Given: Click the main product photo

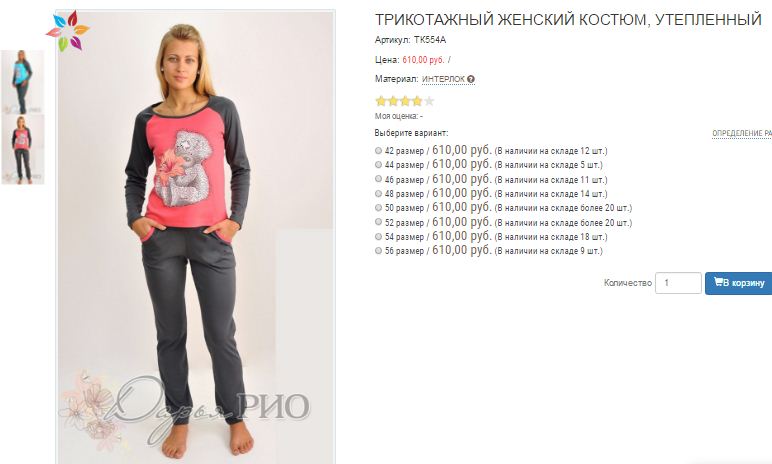Looking at the screenshot, I should (196, 236).
